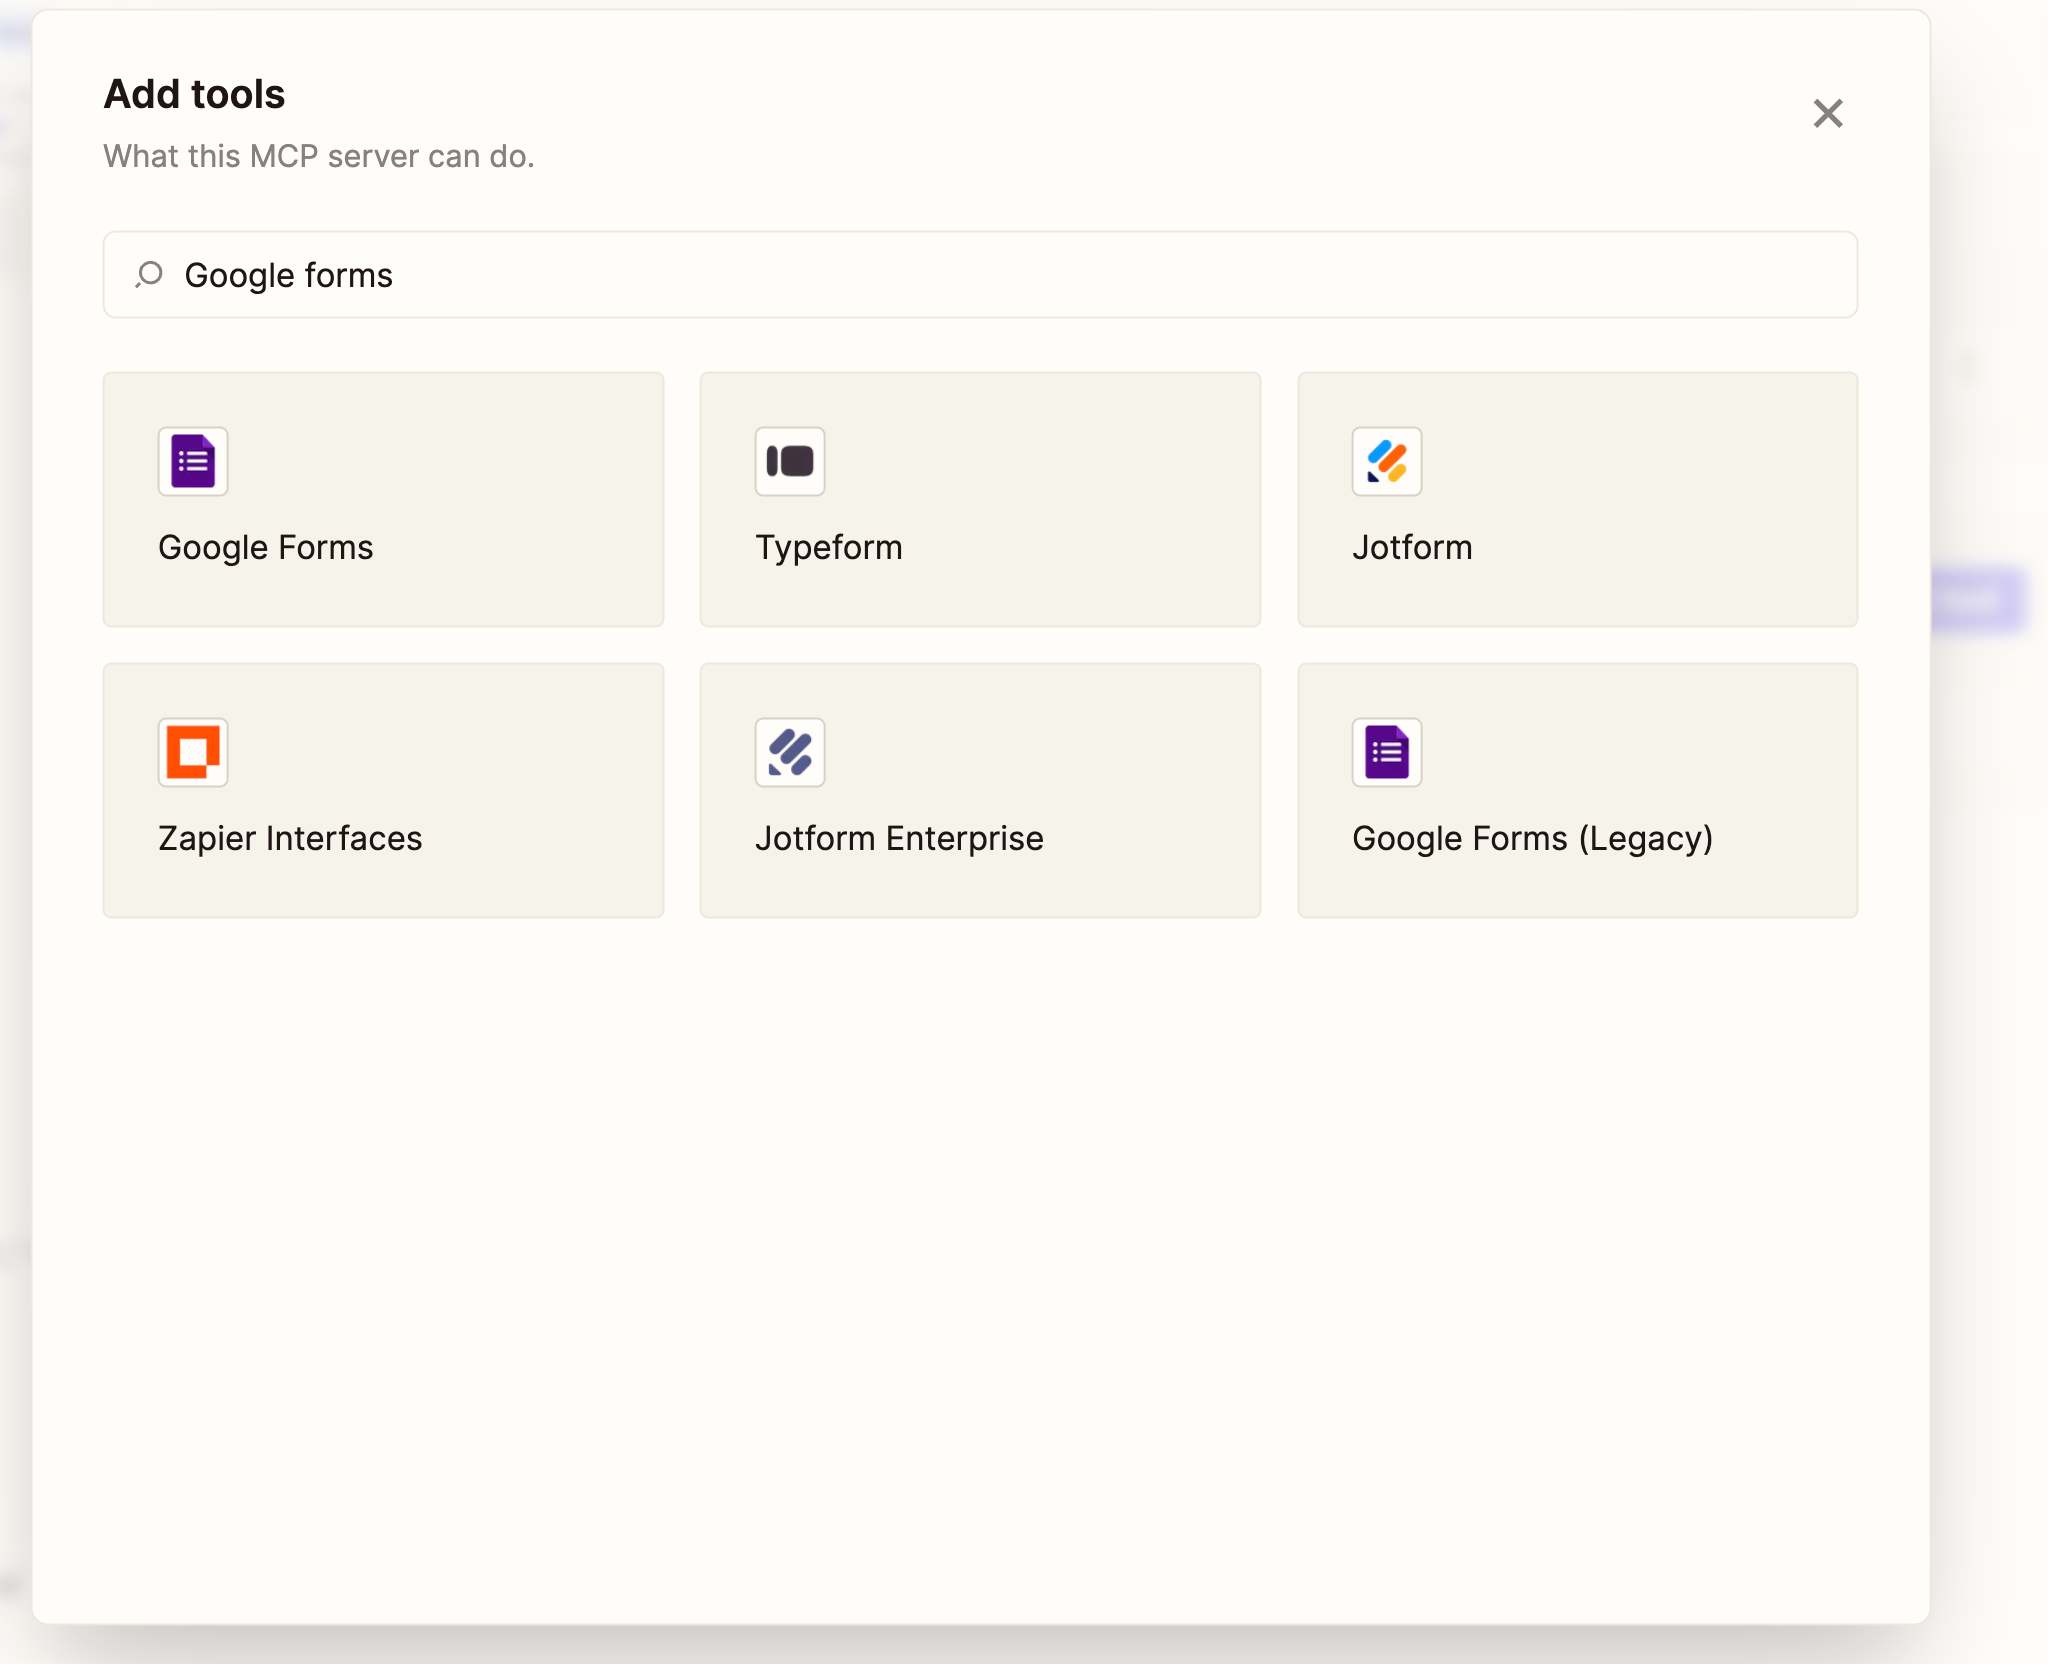Viewport: 2048px width, 1664px height.
Task: Click the Google Forms (Legacy) icon
Action: point(1387,752)
